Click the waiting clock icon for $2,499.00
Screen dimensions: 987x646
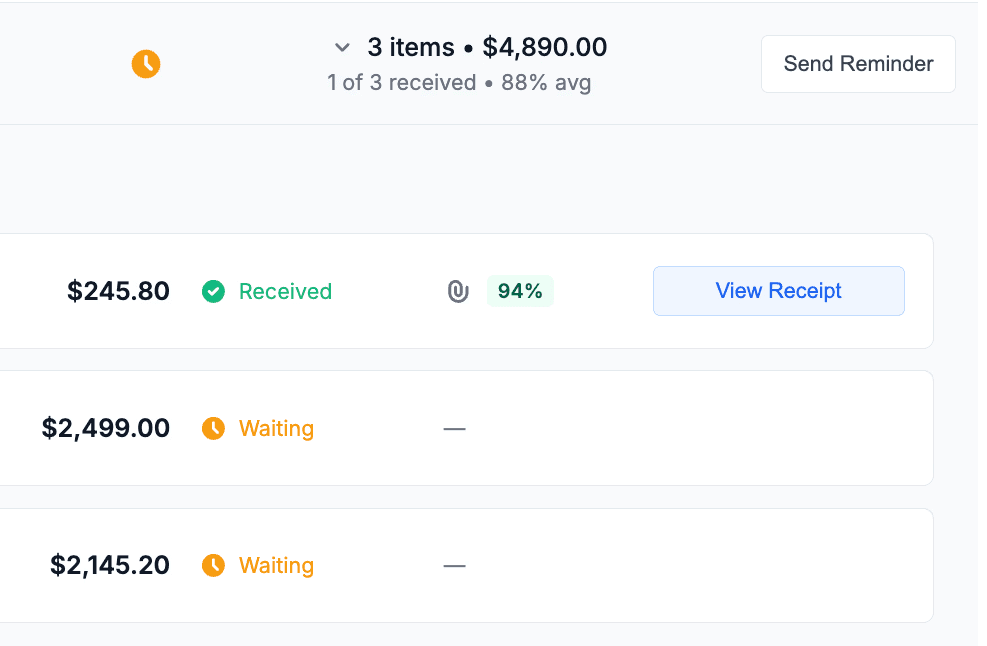tap(213, 429)
